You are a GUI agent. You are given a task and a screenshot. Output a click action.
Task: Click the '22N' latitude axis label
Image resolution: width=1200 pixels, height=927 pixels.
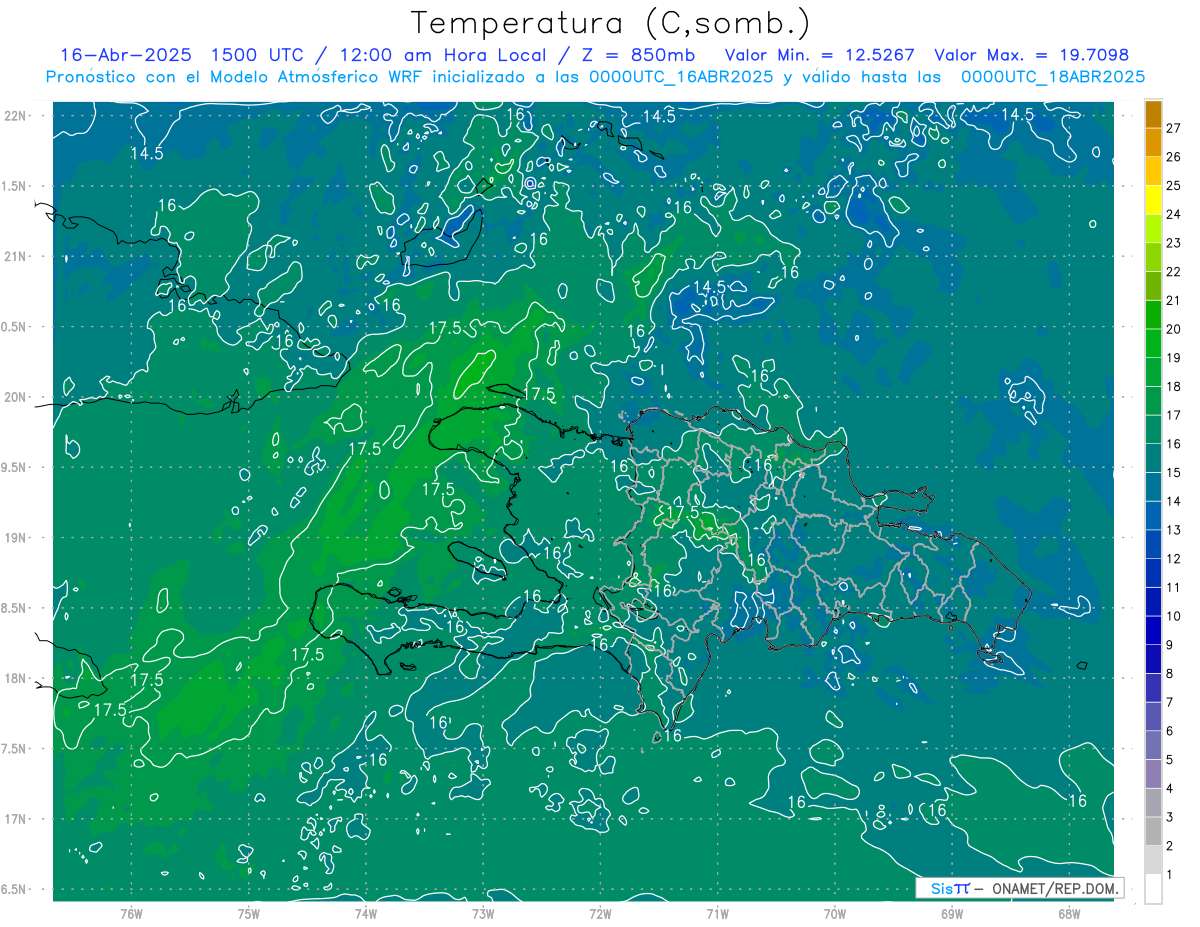click(15, 115)
